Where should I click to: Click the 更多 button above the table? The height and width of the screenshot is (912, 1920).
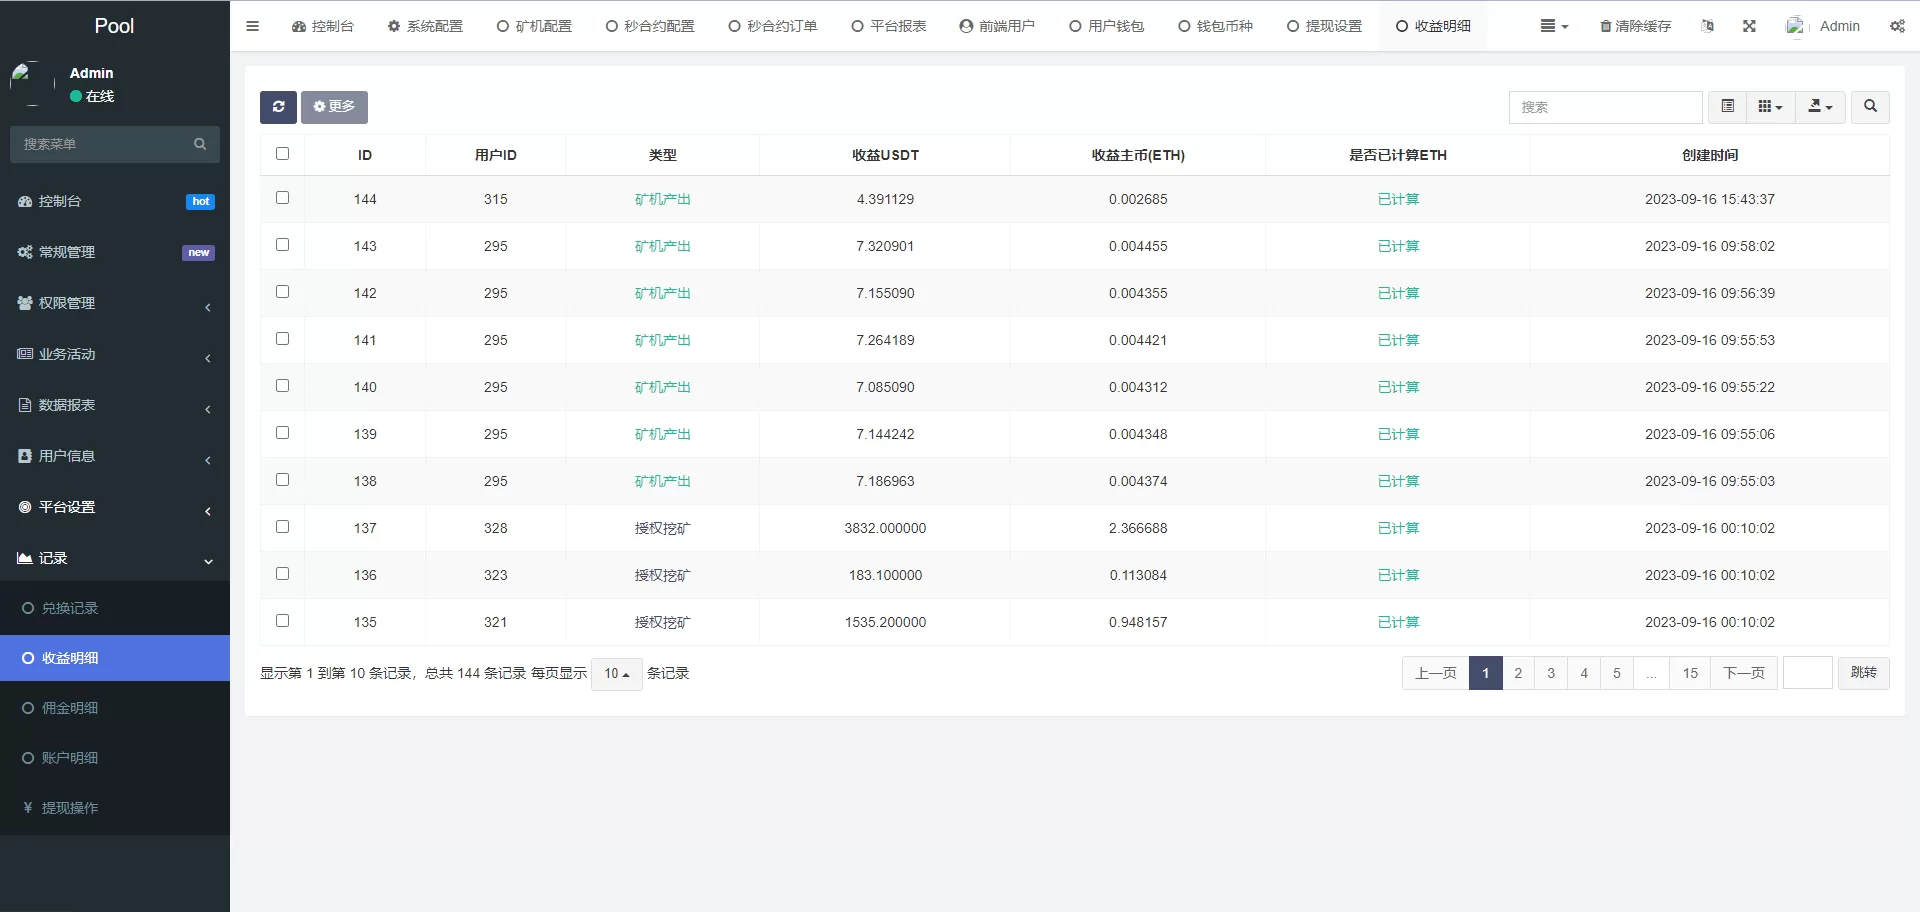pyautogui.click(x=334, y=107)
